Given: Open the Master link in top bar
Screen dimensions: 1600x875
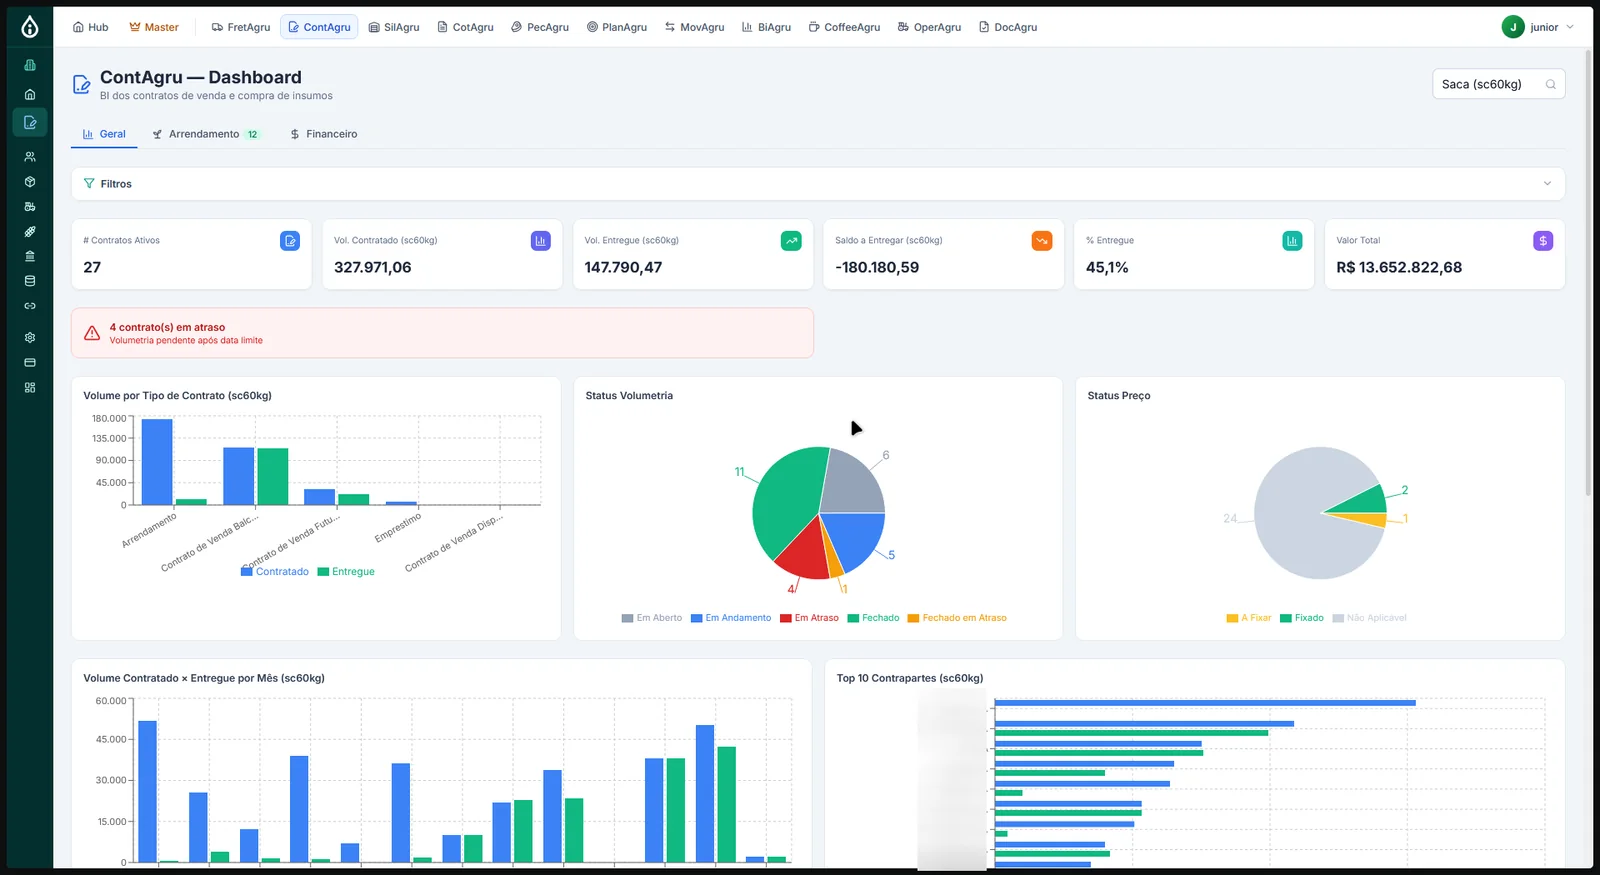Looking at the screenshot, I should 154,27.
